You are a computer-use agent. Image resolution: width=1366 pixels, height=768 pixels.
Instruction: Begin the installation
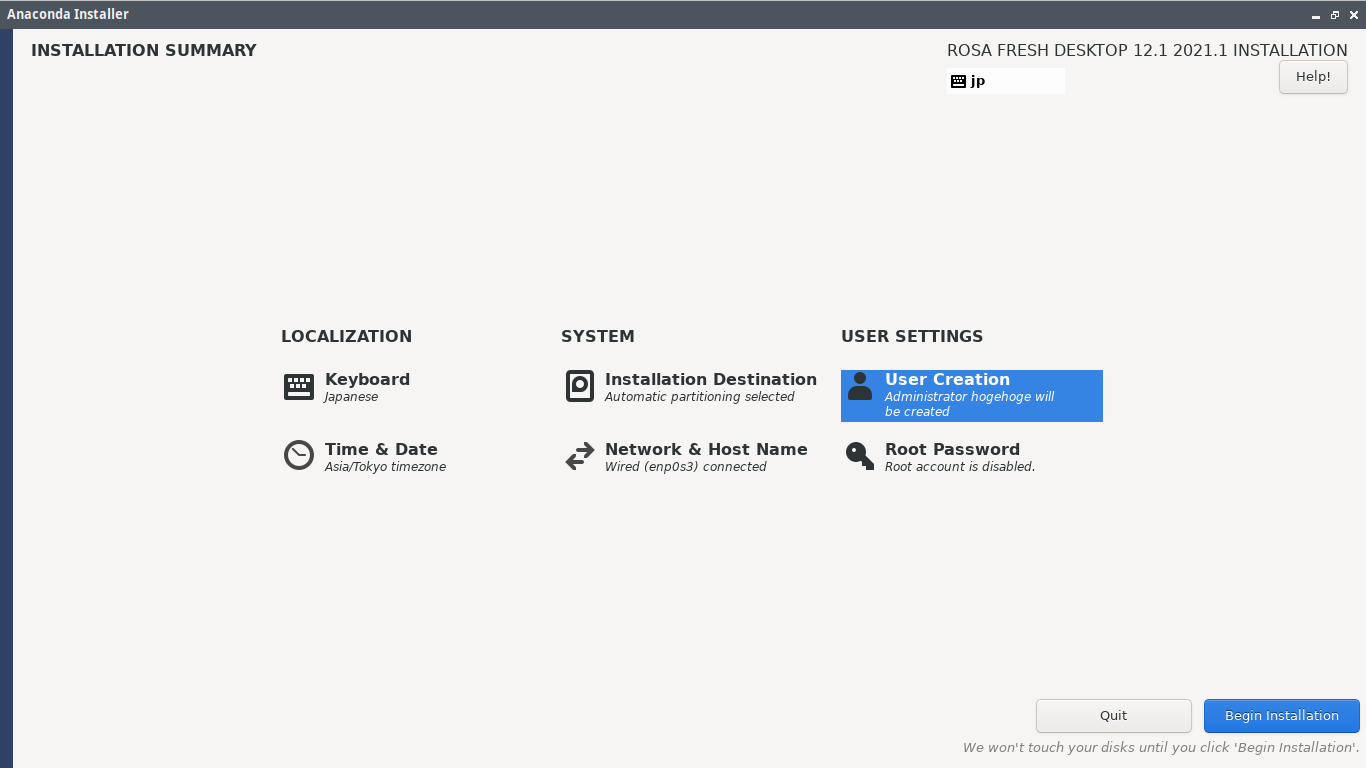click(x=1281, y=716)
